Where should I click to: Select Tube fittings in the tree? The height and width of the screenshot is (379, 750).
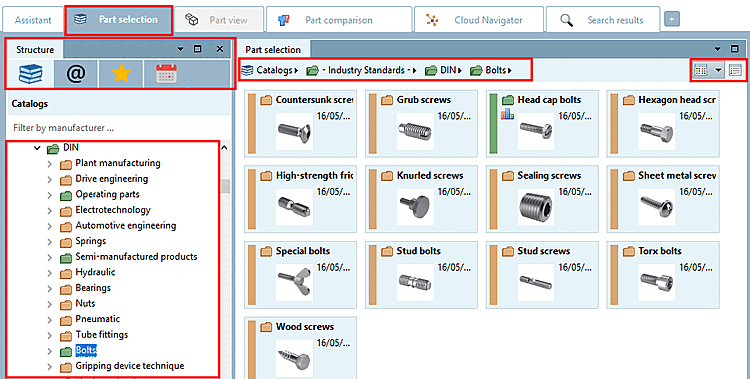tap(101, 334)
